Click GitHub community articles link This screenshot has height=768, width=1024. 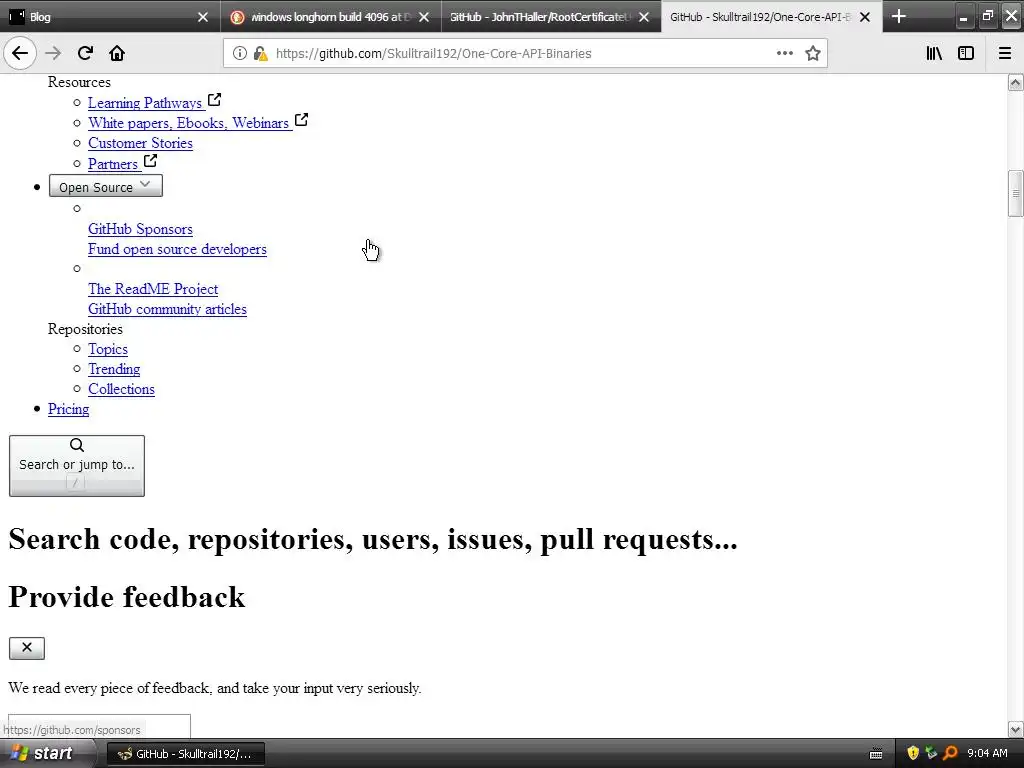(x=167, y=309)
